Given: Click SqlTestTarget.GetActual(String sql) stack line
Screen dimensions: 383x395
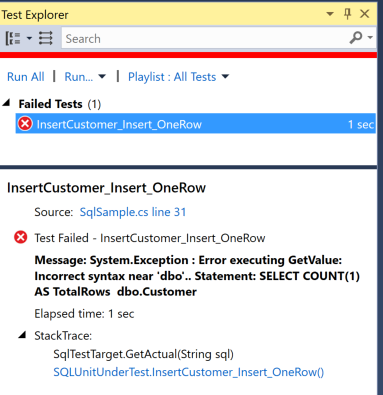Looking at the screenshot, I should coord(143,354).
